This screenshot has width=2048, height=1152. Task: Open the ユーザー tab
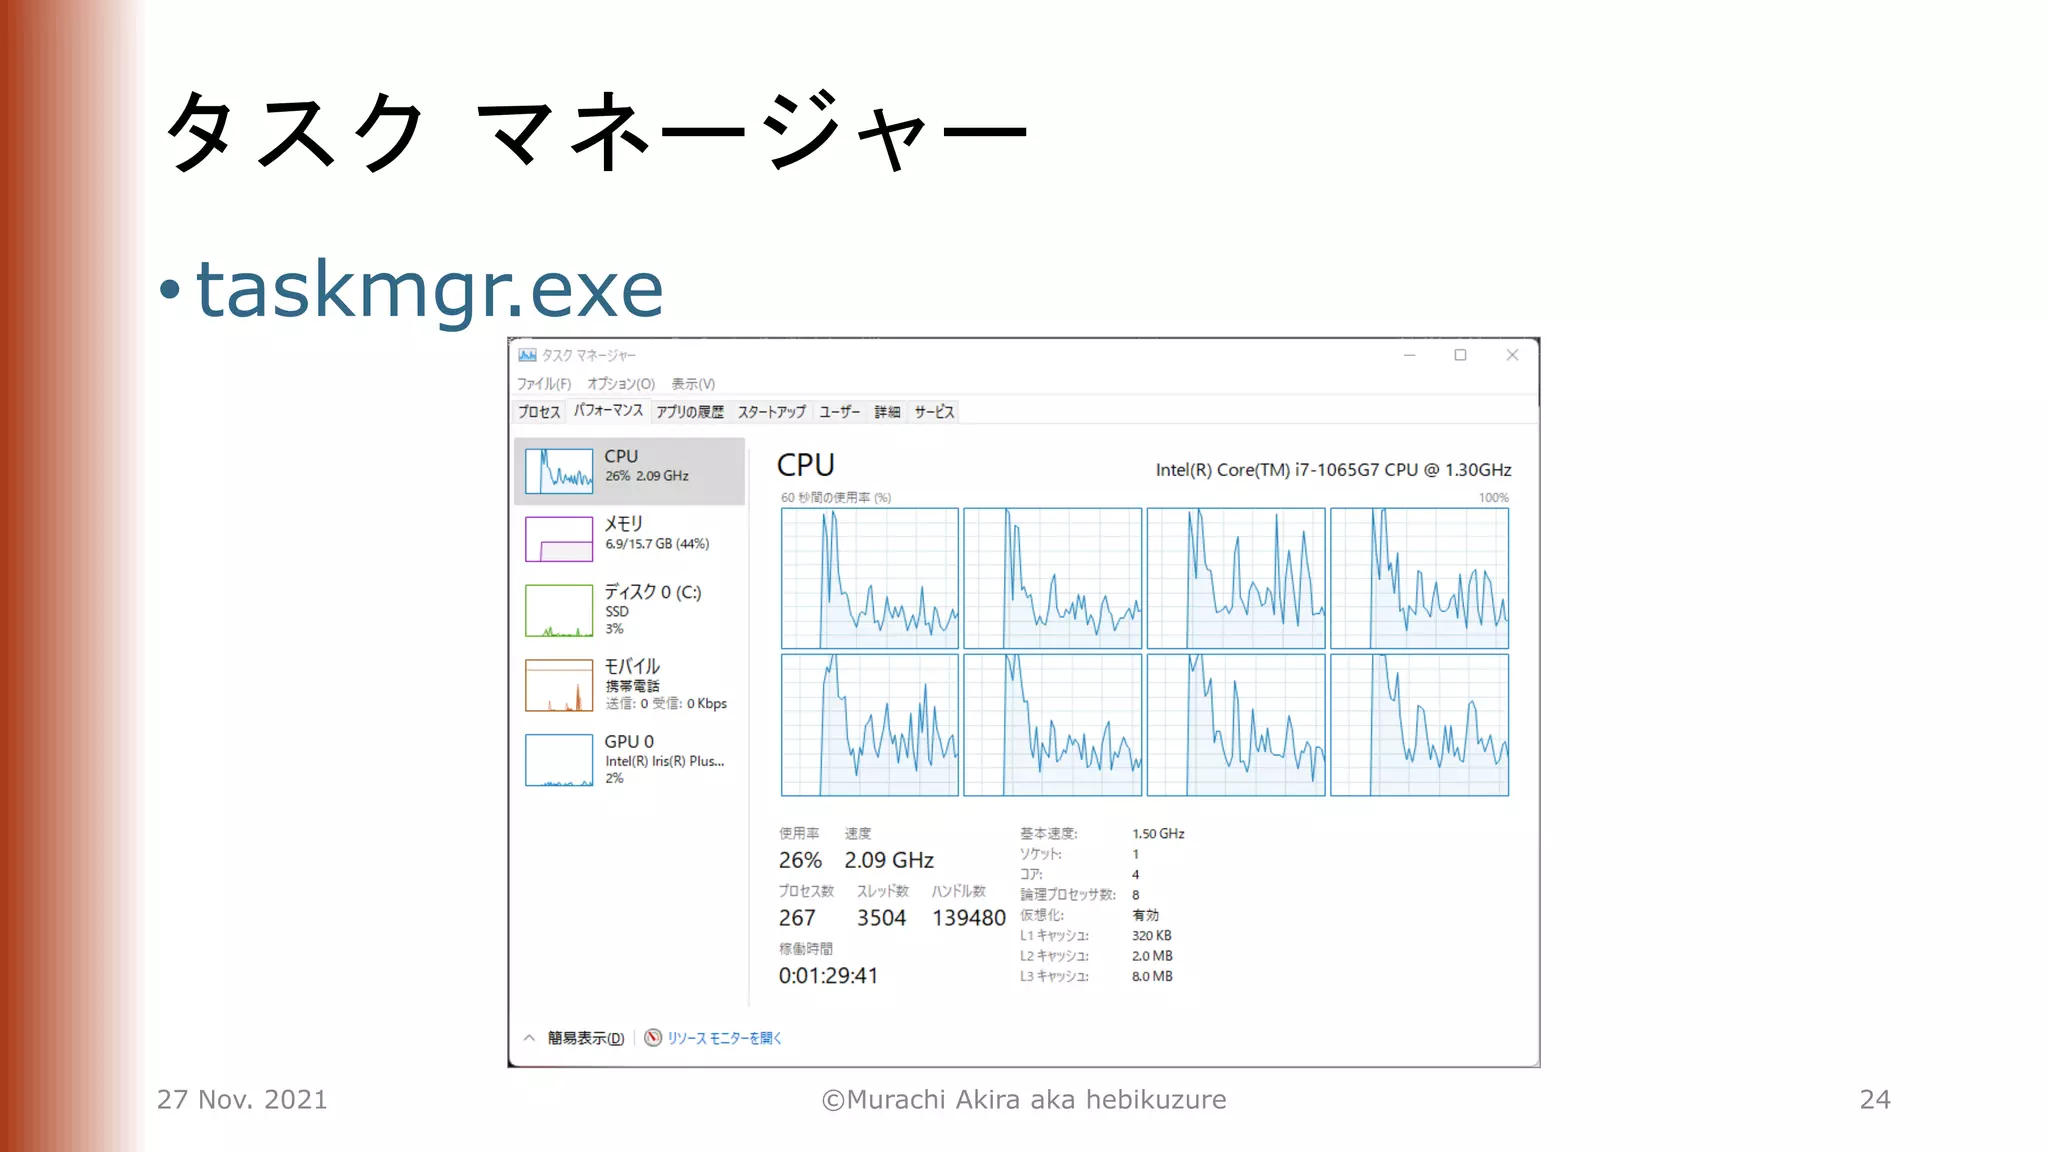coord(840,412)
